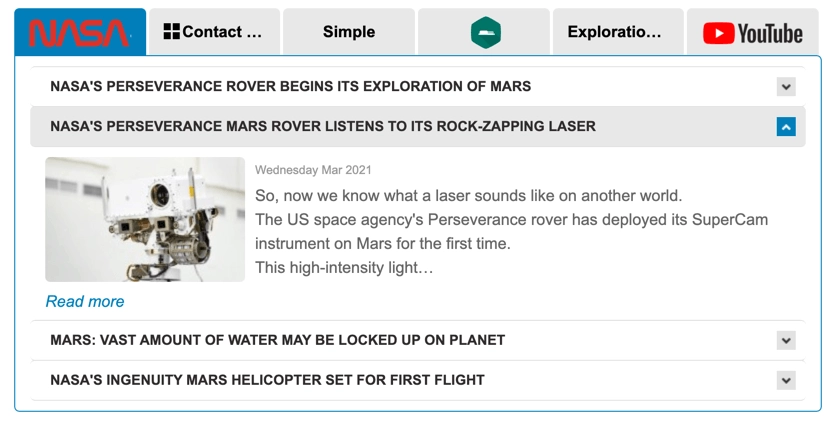Click headline "Ingenuity Mars Helicopter Set for First Flight"
832x427 pixels.
tap(267, 380)
